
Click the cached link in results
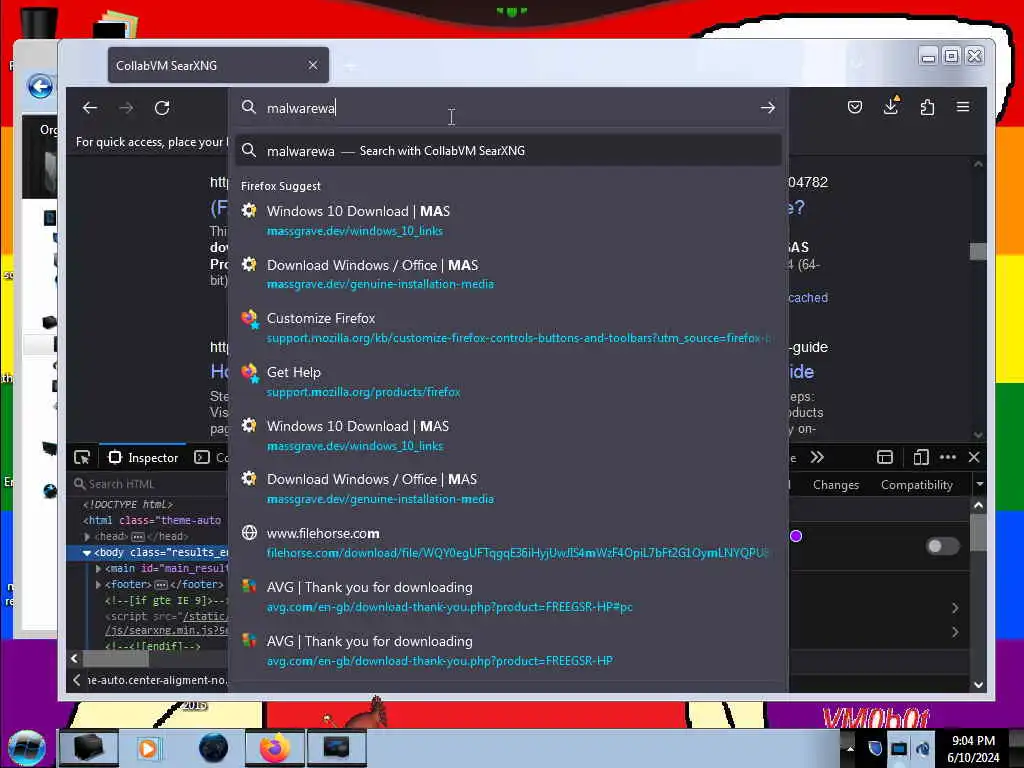[808, 298]
